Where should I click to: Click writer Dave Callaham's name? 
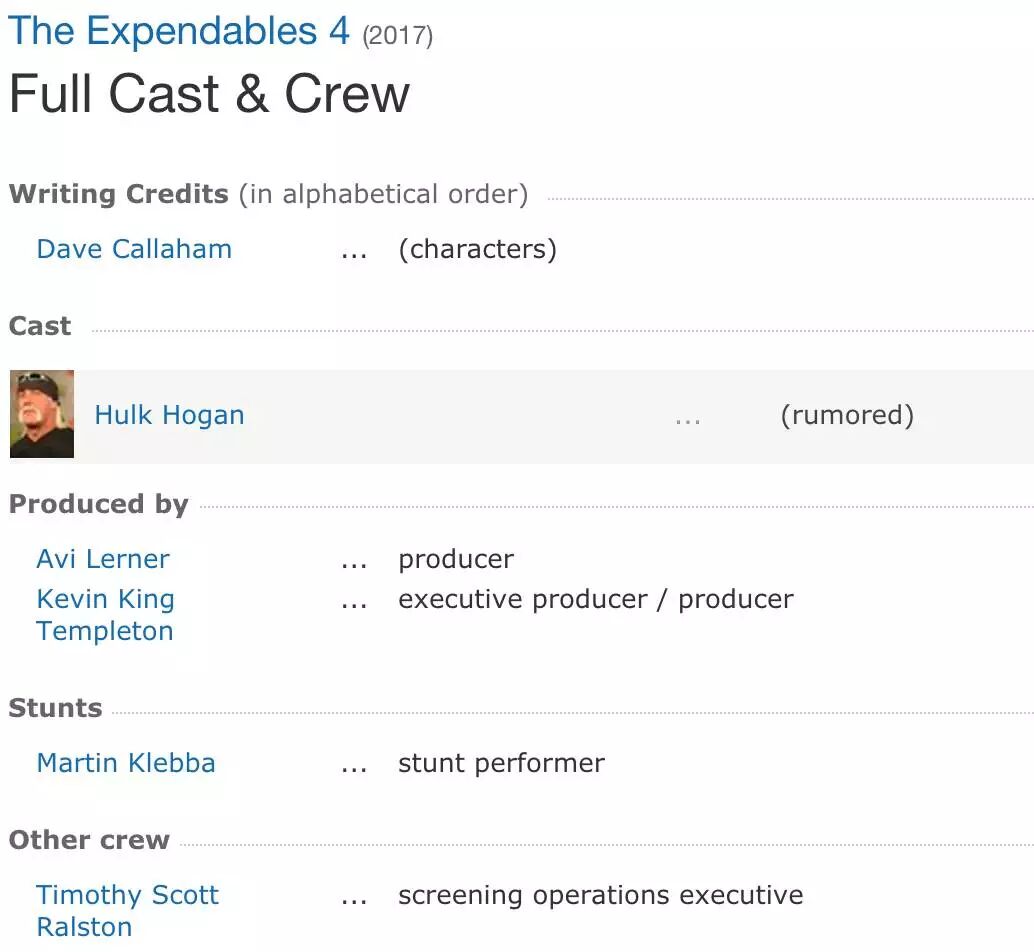coord(134,249)
